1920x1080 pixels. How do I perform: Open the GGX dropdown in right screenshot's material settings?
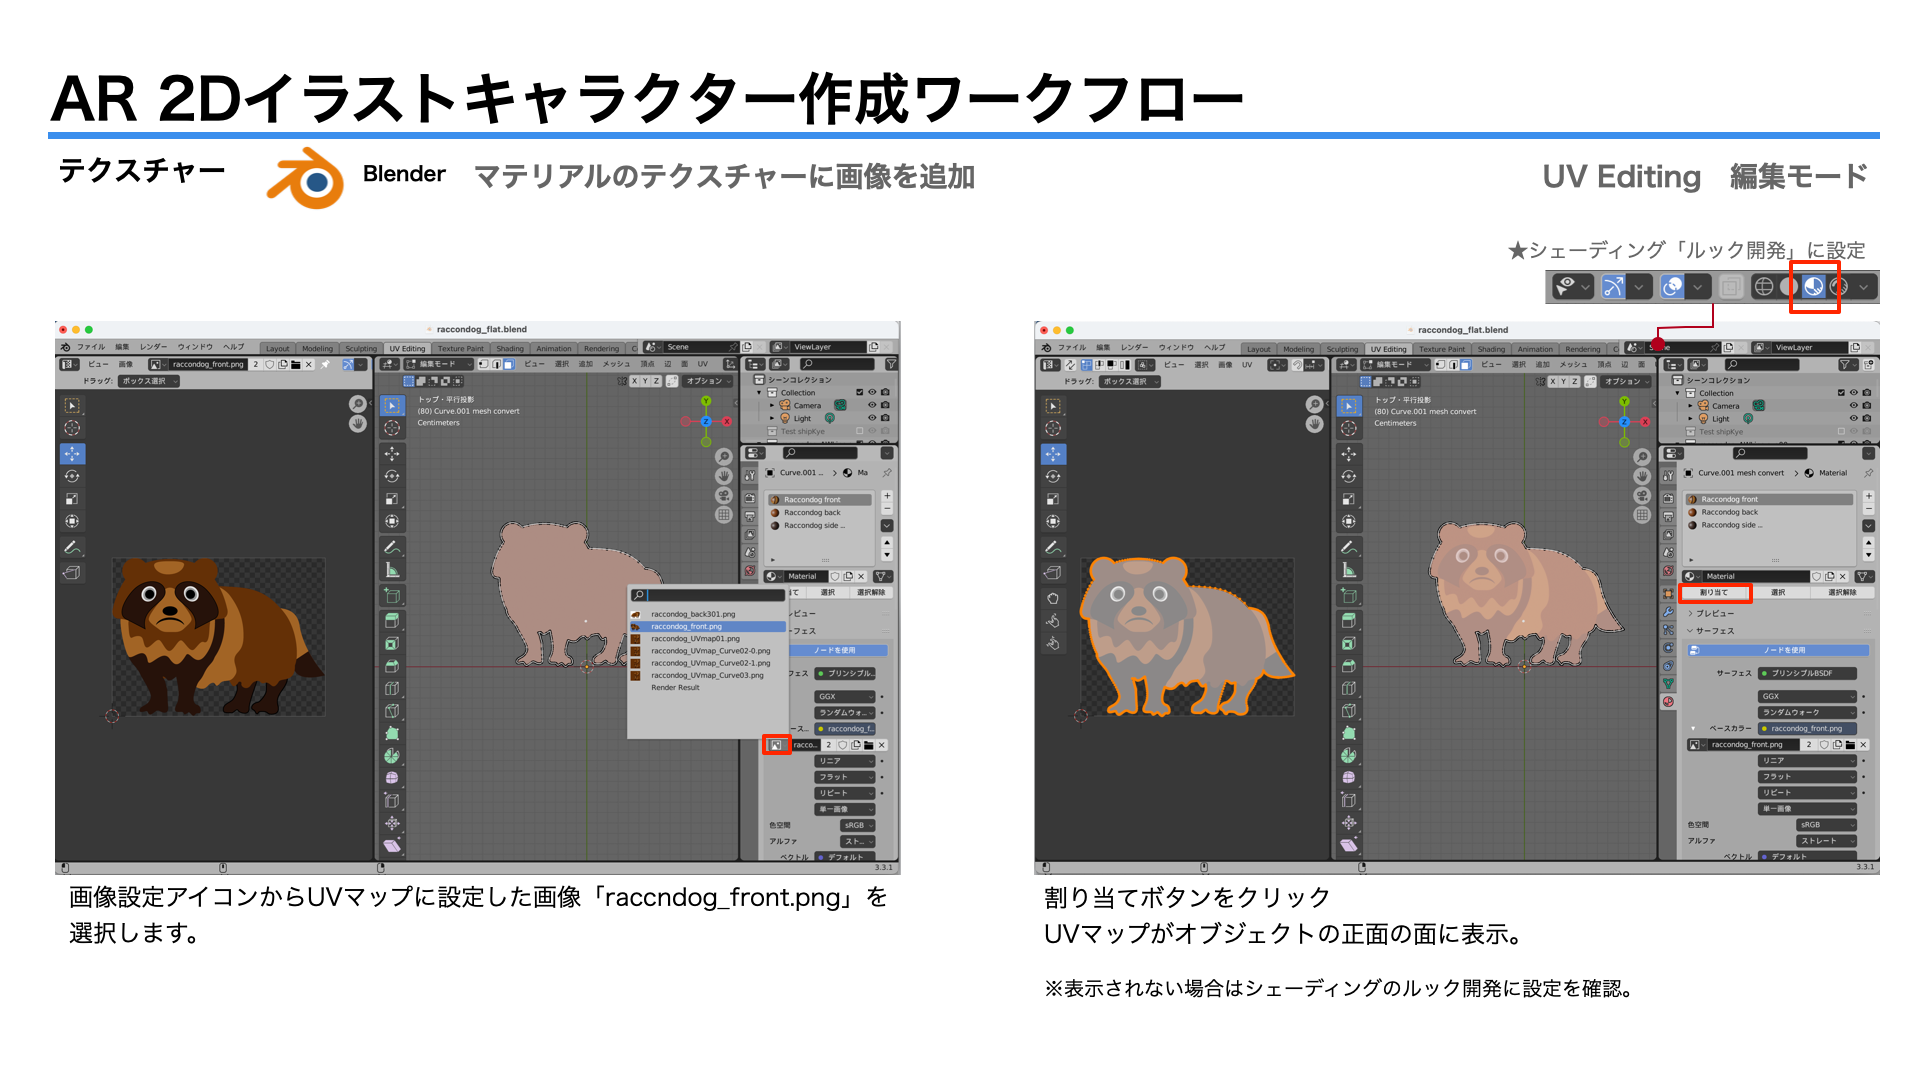[x=1807, y=696]
